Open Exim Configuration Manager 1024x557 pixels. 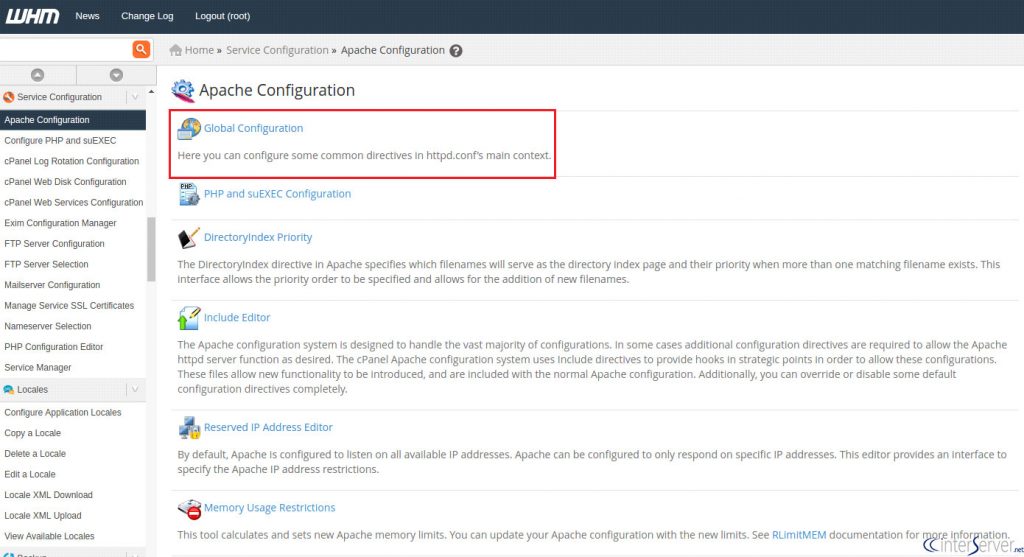click(60, 223)
